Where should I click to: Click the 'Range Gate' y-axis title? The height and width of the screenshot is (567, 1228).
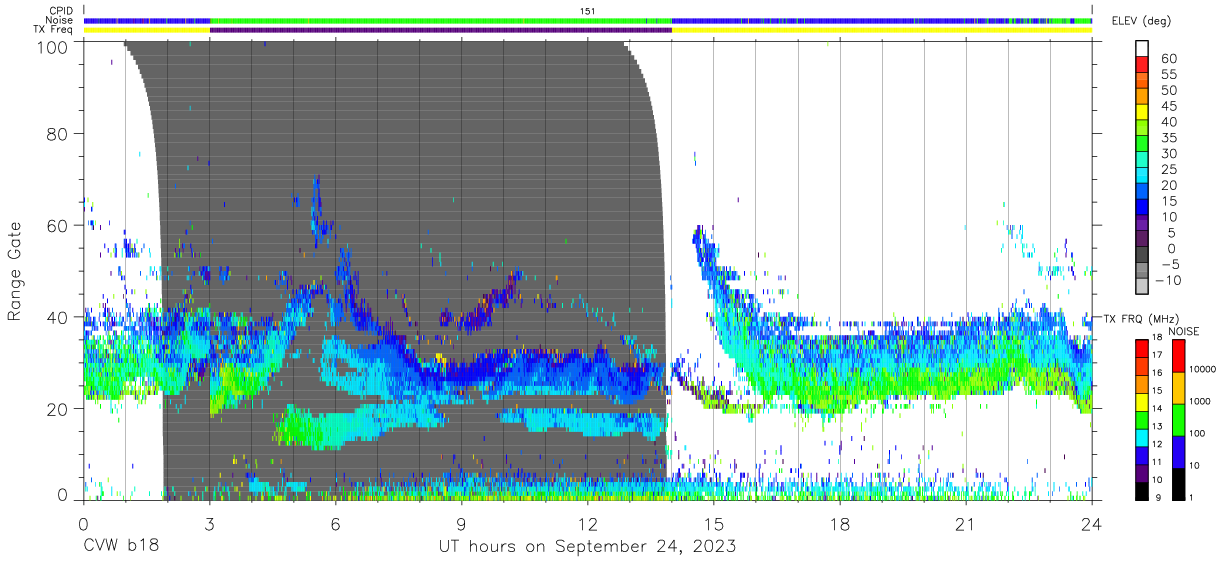(15, 272)
